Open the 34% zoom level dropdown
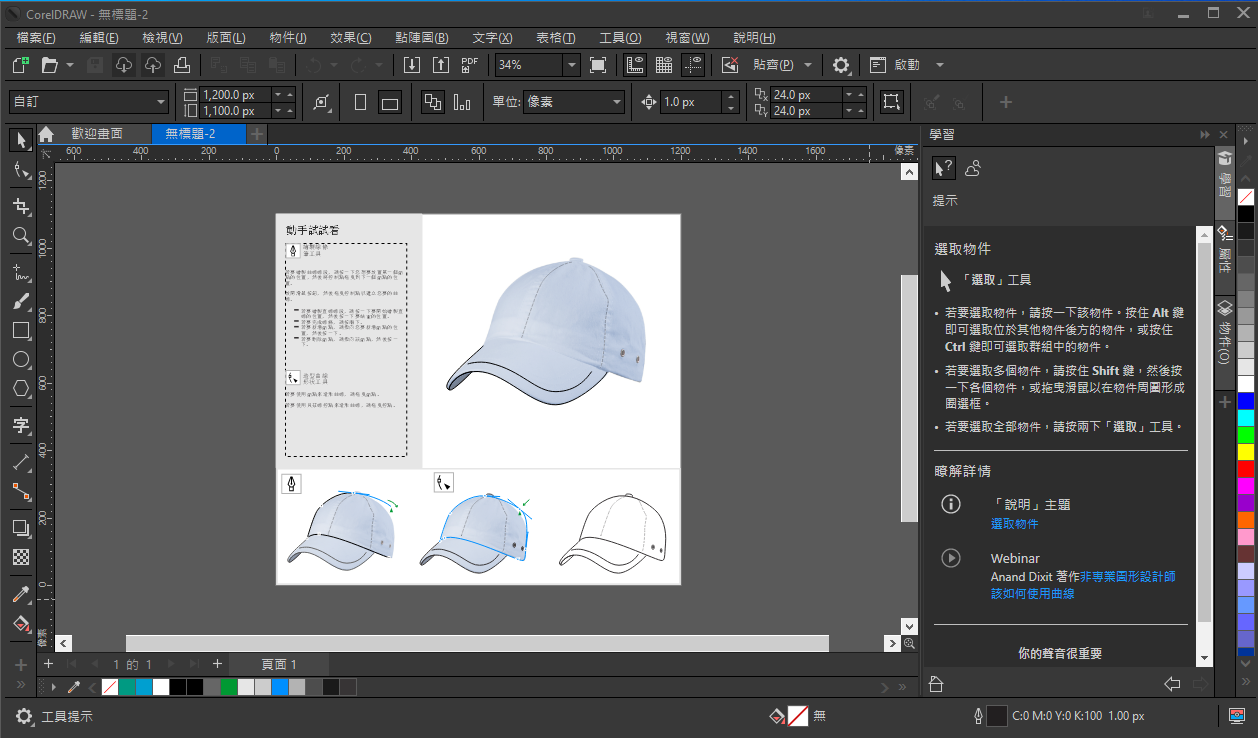Viewport: 1258px width, 738px height. (x=571, y=65)
